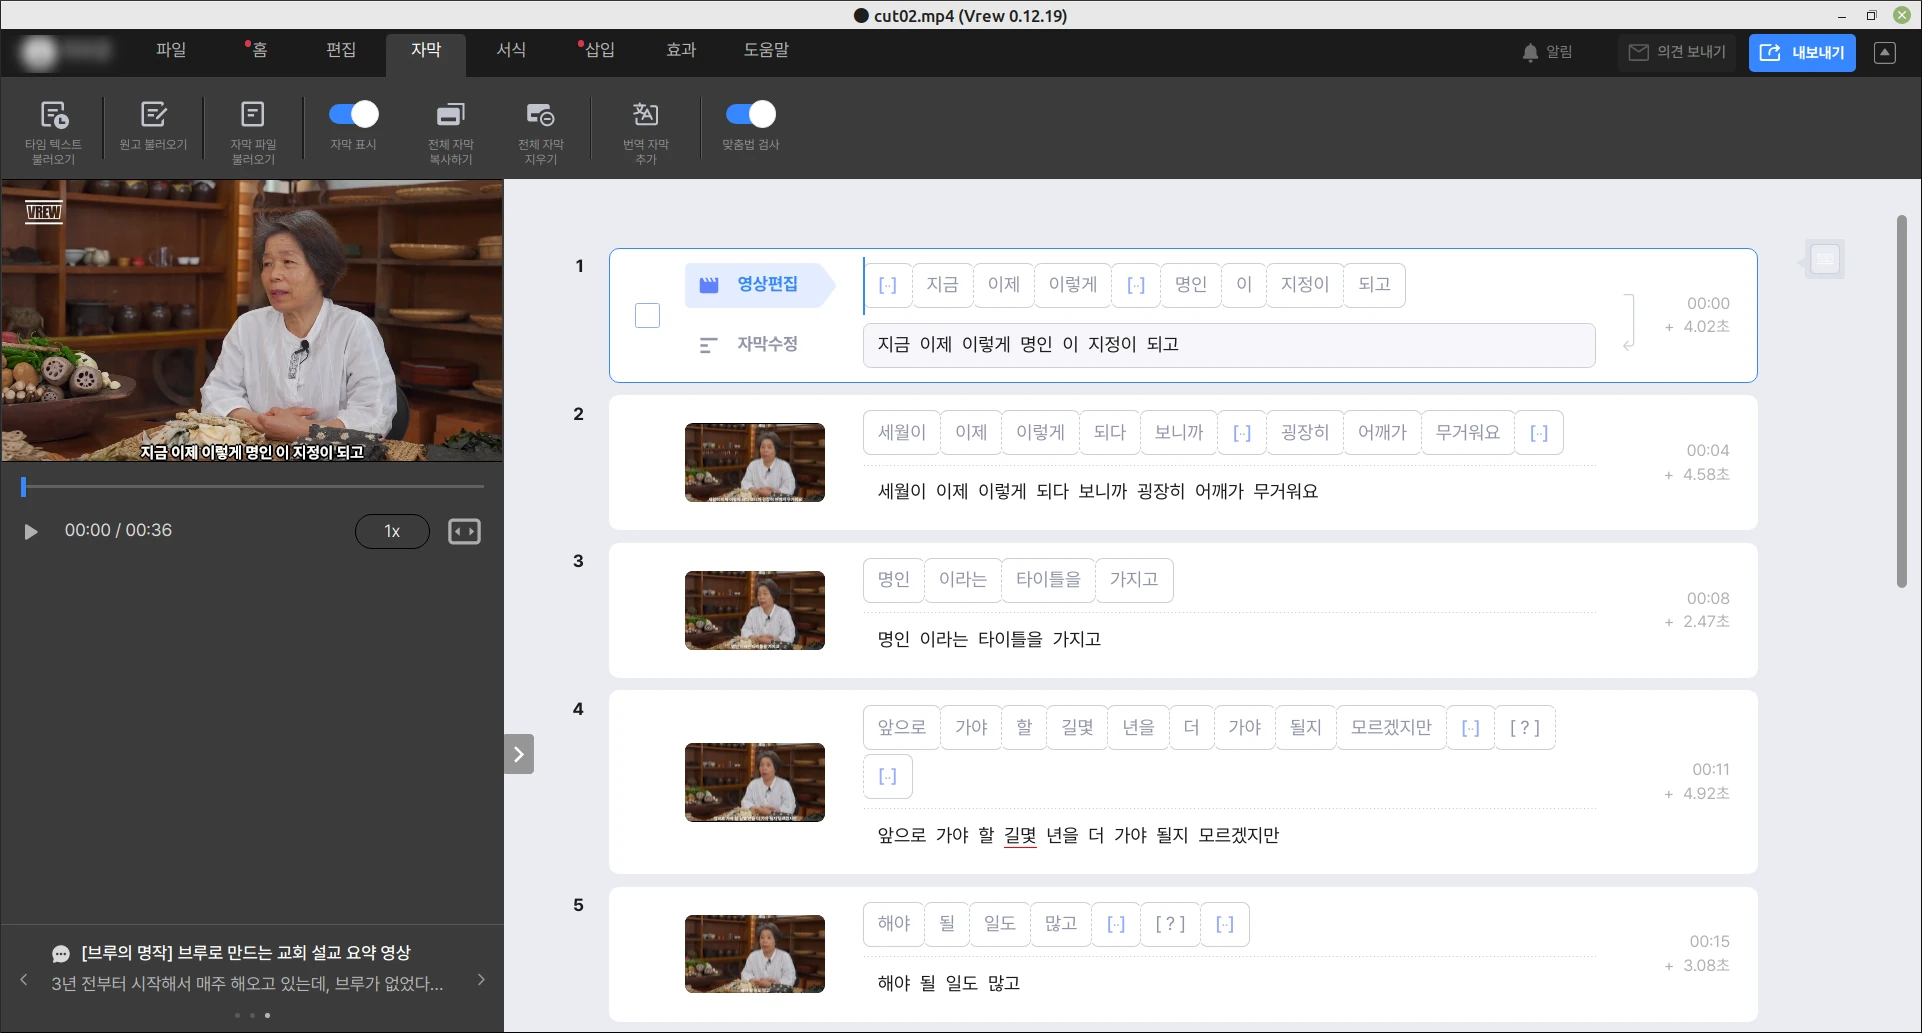Viewport: 1922px width, 1033px height.
Task: Click the word 길몇 in clip 4
Action: tap(1077, 728)
